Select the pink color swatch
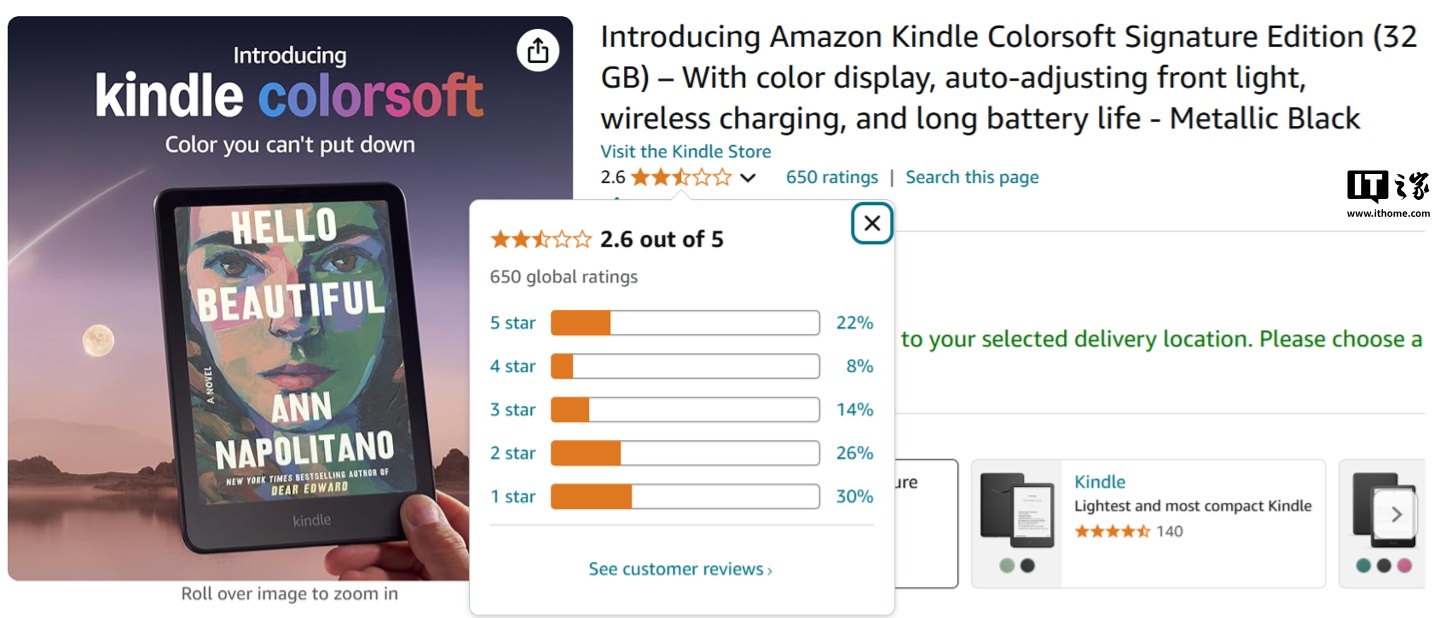The width and height of the screenshot is (1440, 618). pos(1404,565)
